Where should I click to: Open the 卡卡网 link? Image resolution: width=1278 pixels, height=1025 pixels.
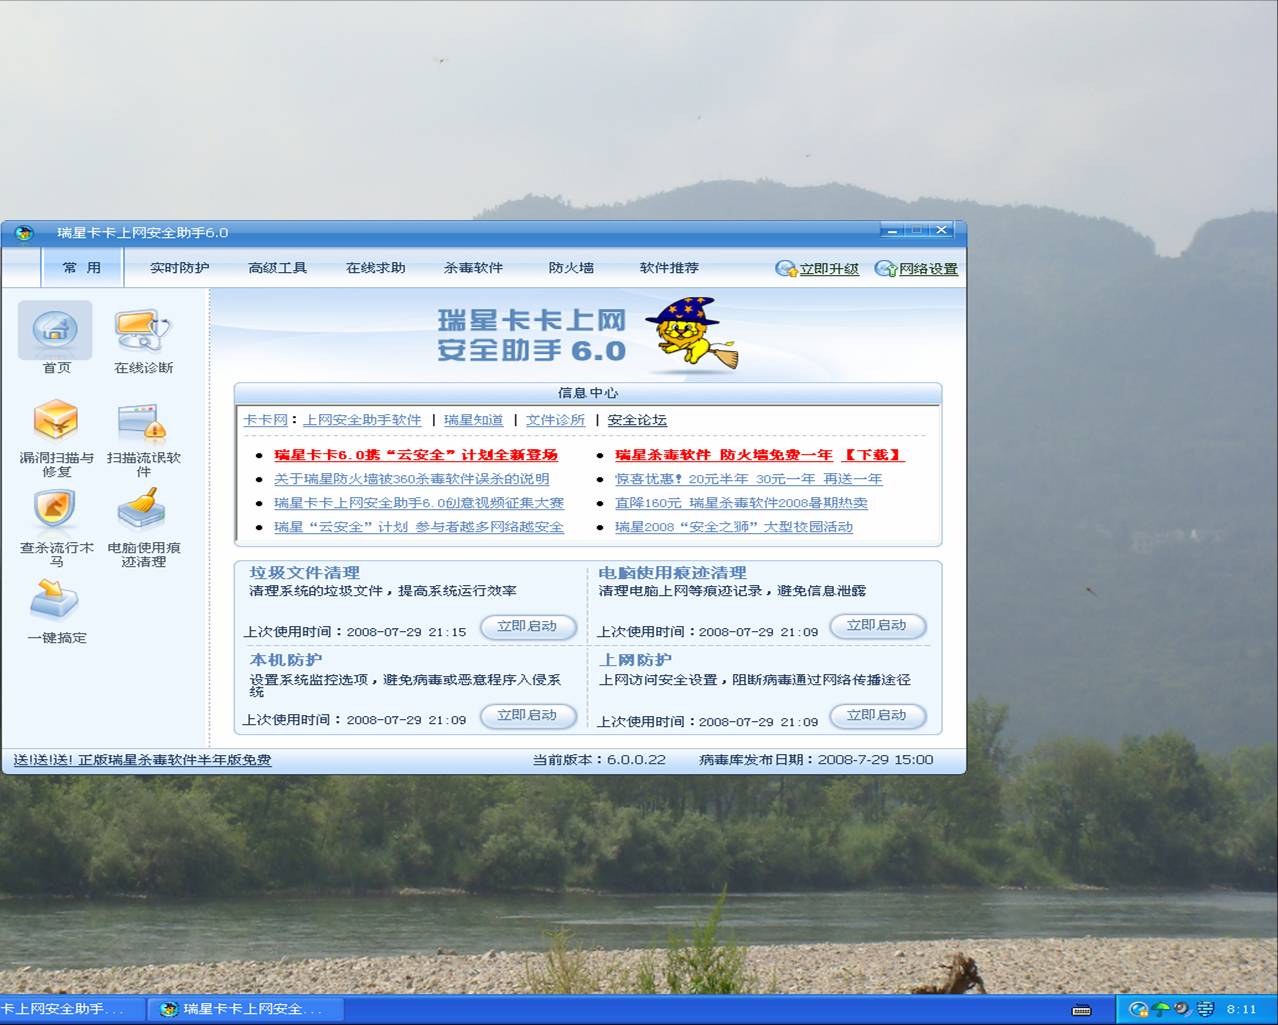265,420
